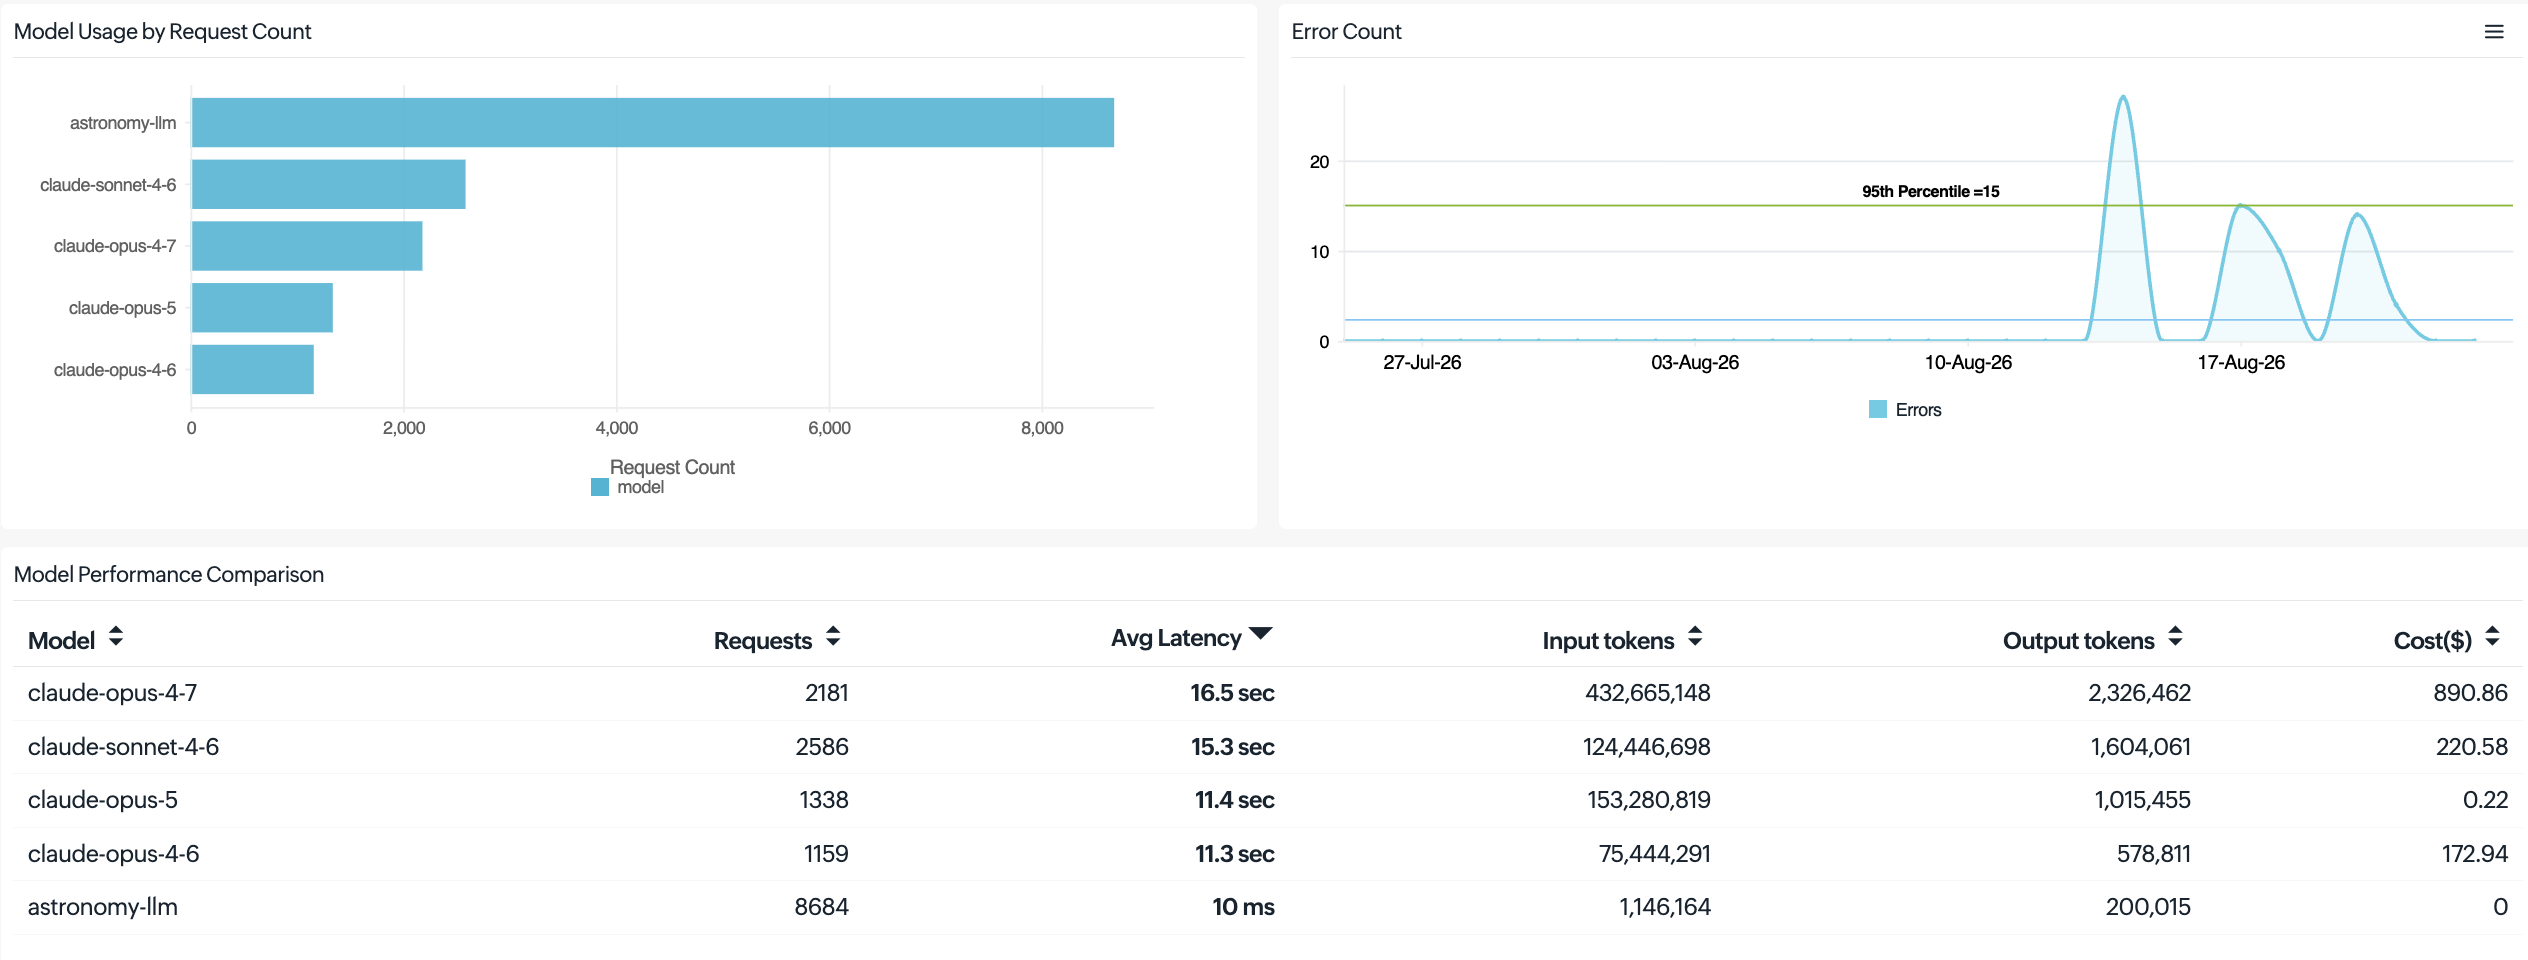Image resolution: width=2528 pixels, height=960 pixels.
Task: Click the 27-Jul-26 axis date label
Action: [1422, 362]
